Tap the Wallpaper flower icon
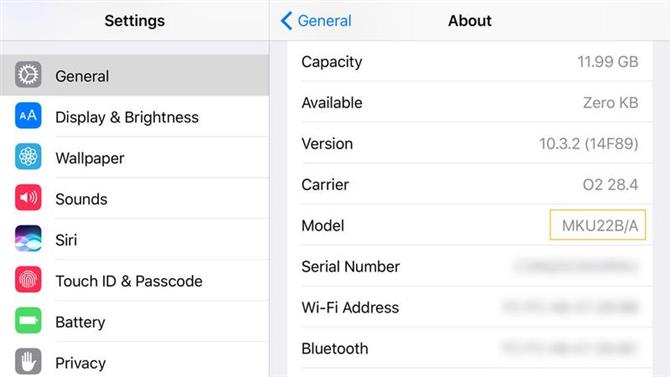Screen dimensions: 670x377 point(28,156)
